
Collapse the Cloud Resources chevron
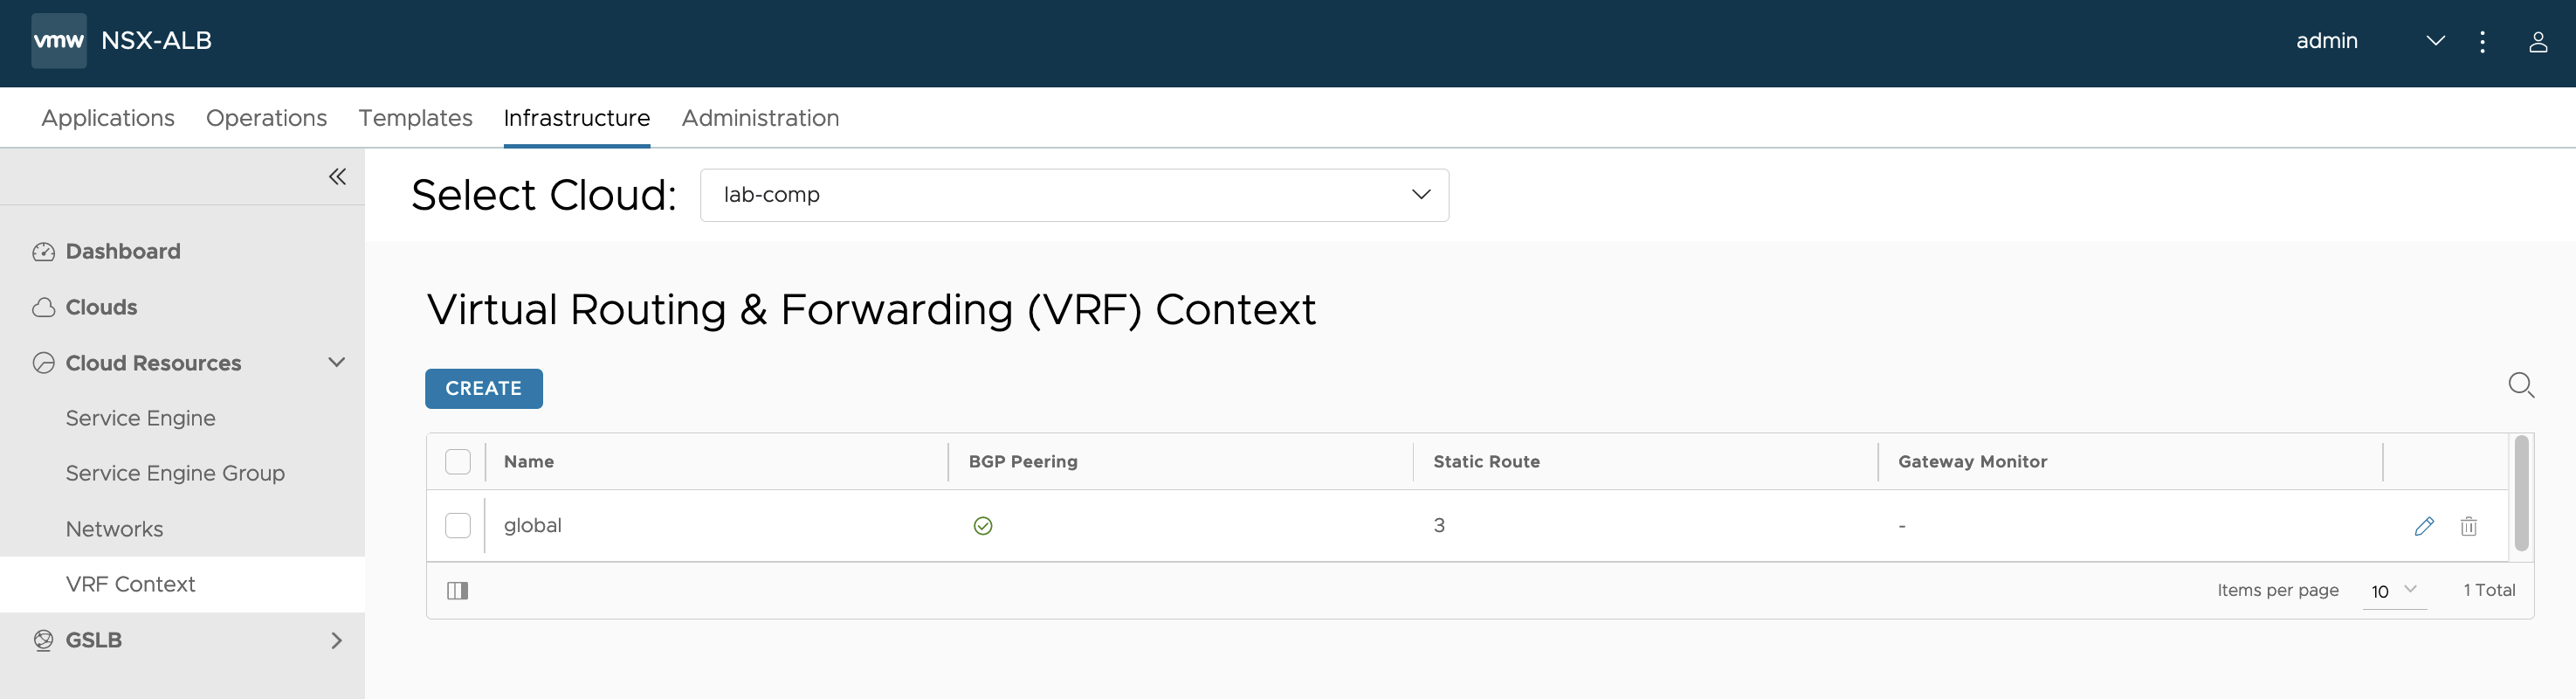tap(337, 362)
